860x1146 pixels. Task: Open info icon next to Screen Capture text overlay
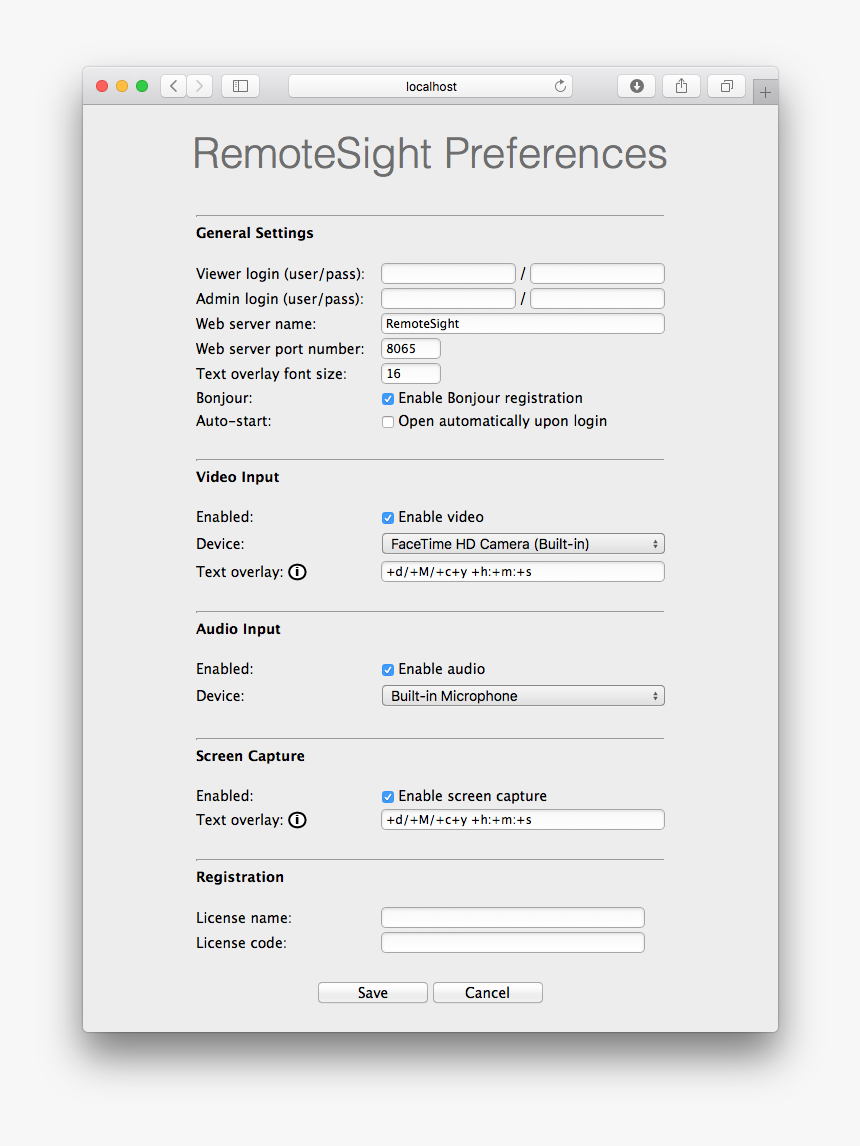click(x=297, y=820)
